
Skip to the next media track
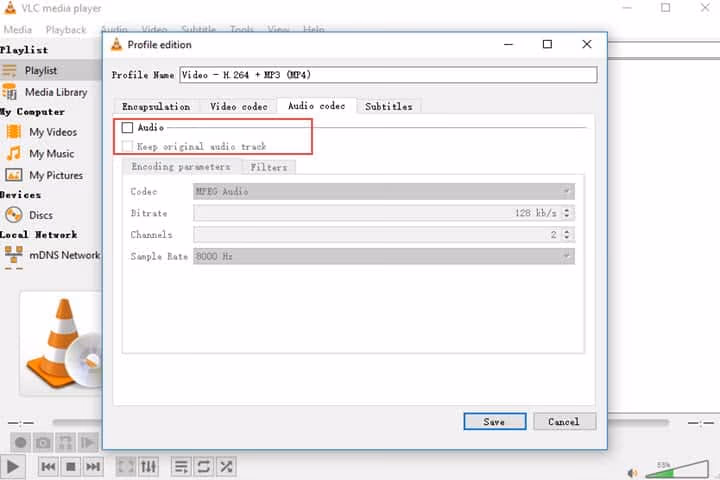click(93, 466)
